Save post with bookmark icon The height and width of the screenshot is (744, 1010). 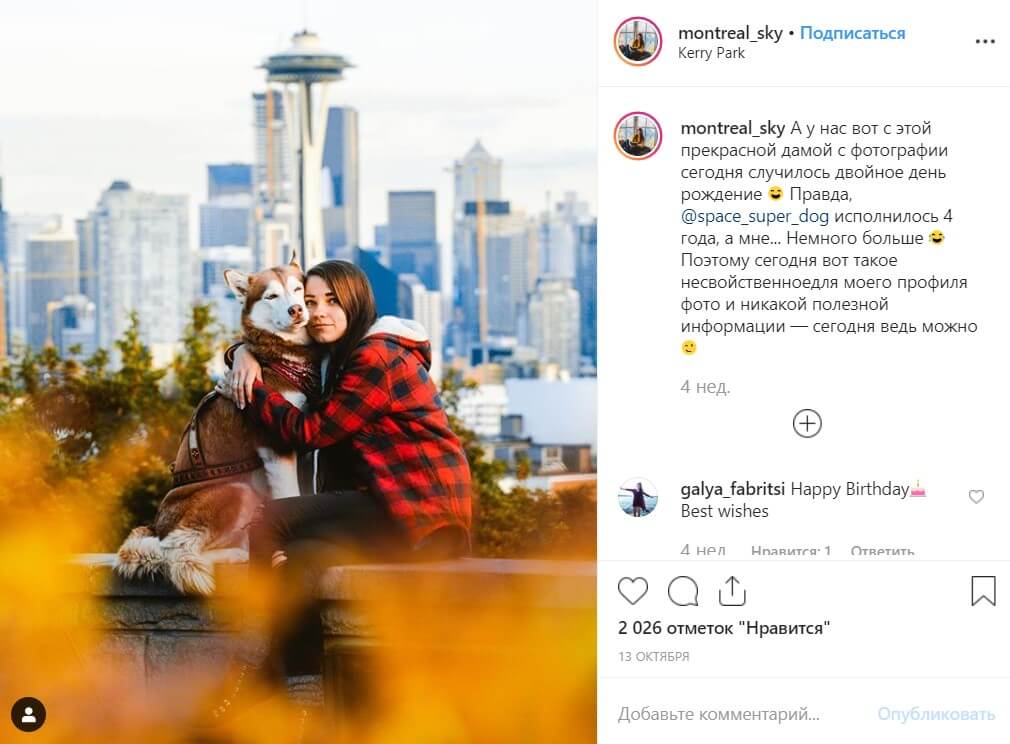click(x=983, y=591)
